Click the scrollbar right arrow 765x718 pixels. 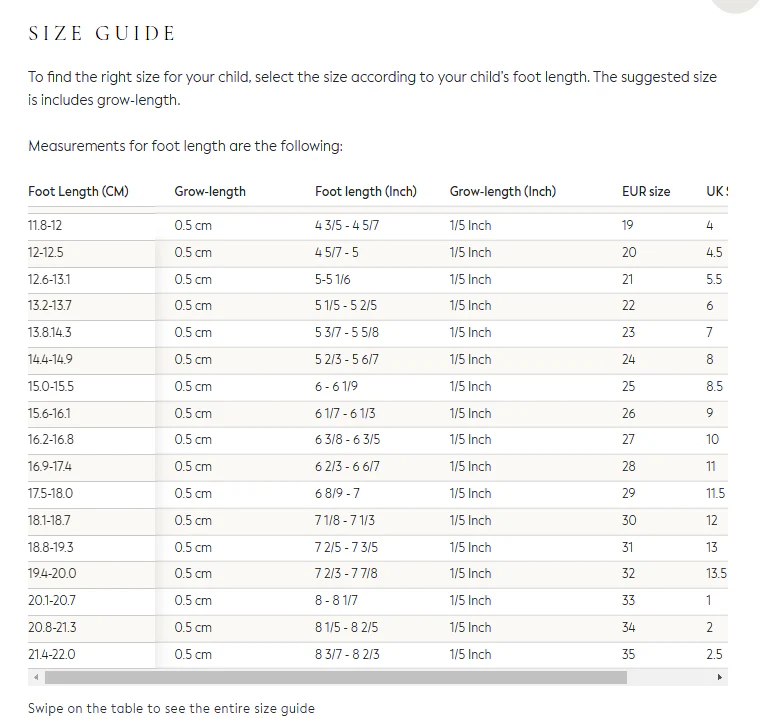pos(720,677)
